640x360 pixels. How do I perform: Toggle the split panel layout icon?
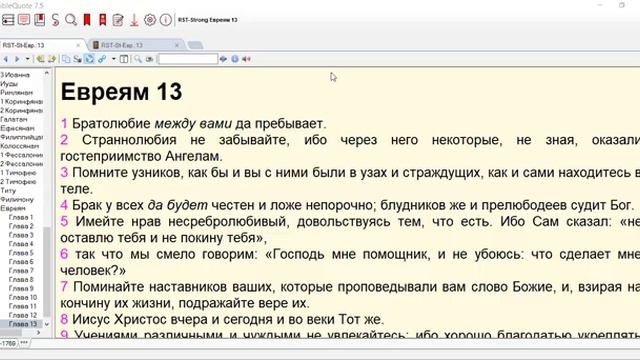click(x=124, y=59)
